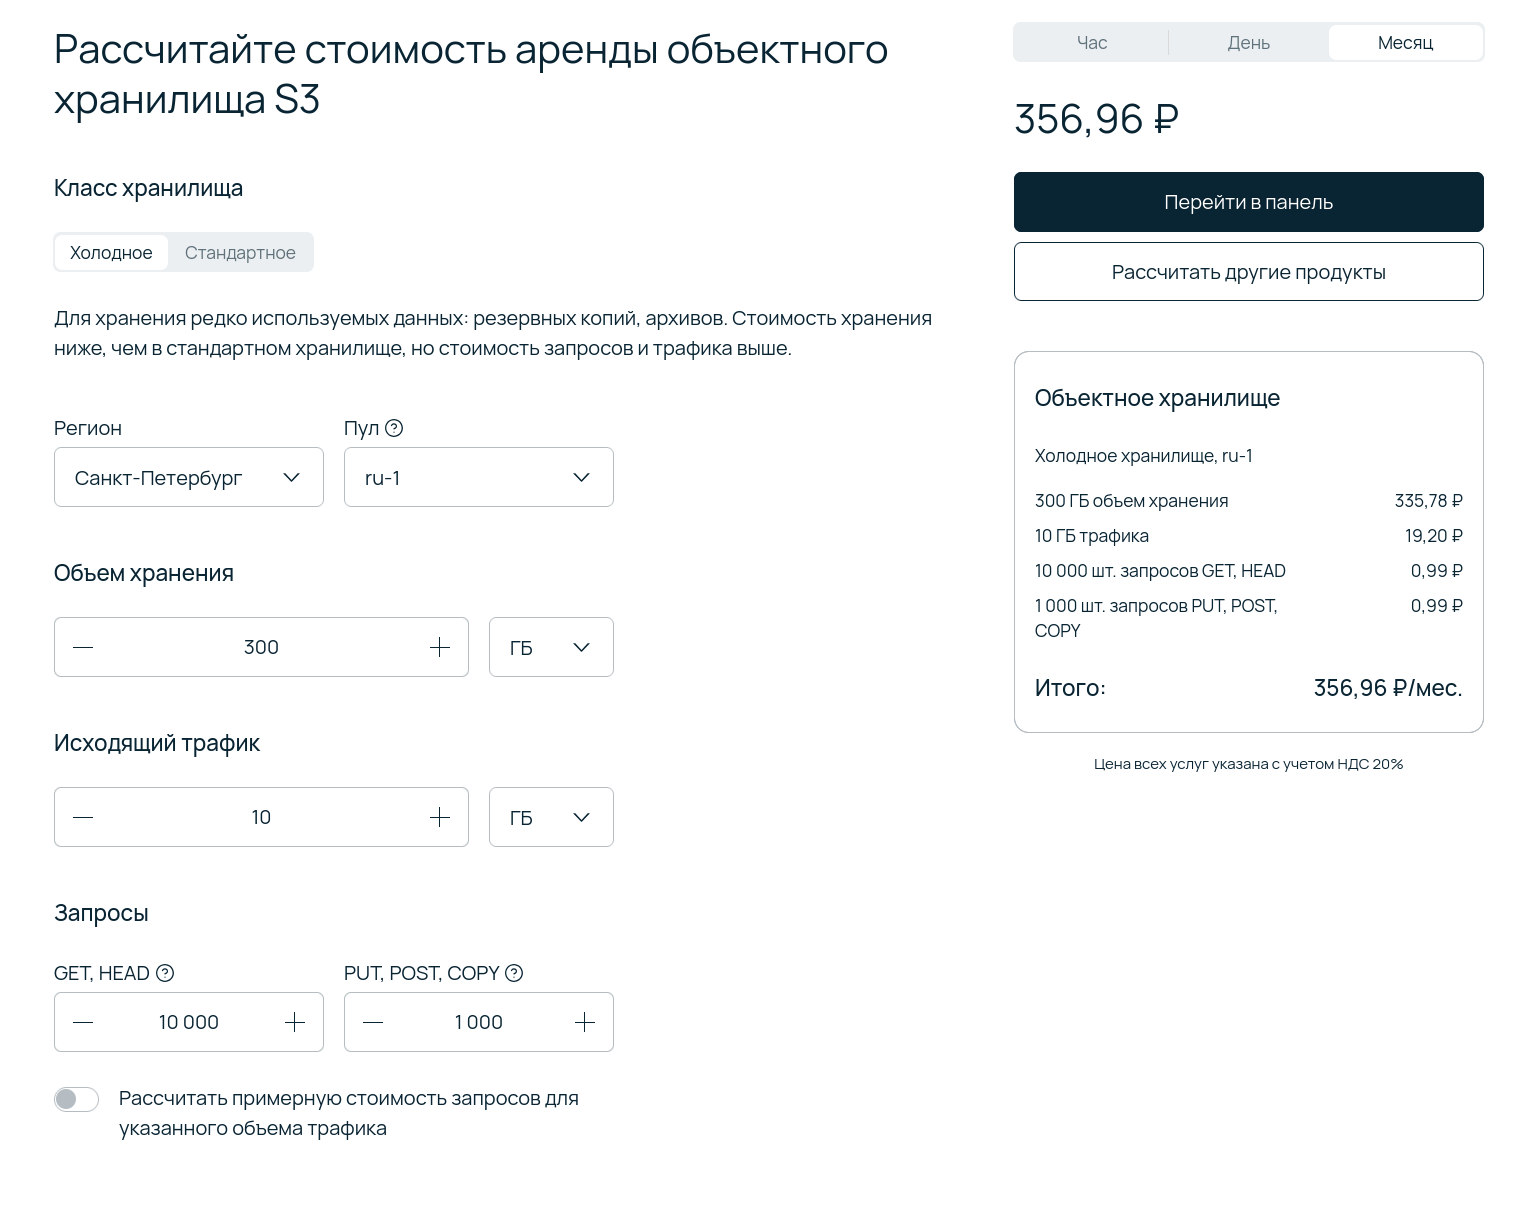The image size is (1515, 1215).
Task: Click the Пул help question-mark icon
Action: pos(394,428)
